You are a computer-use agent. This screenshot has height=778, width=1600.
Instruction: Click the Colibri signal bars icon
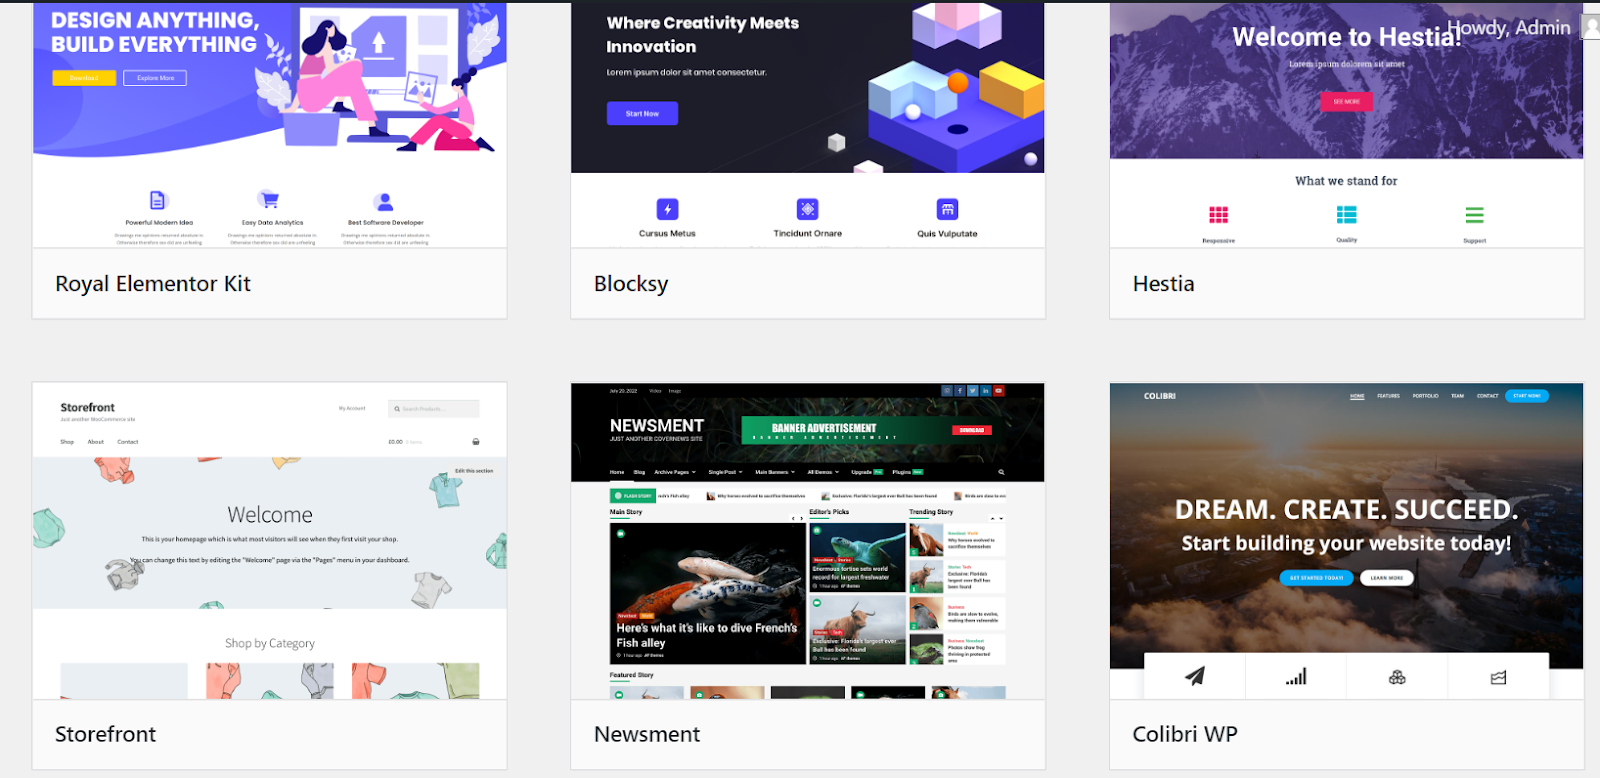pos(1296,677)
